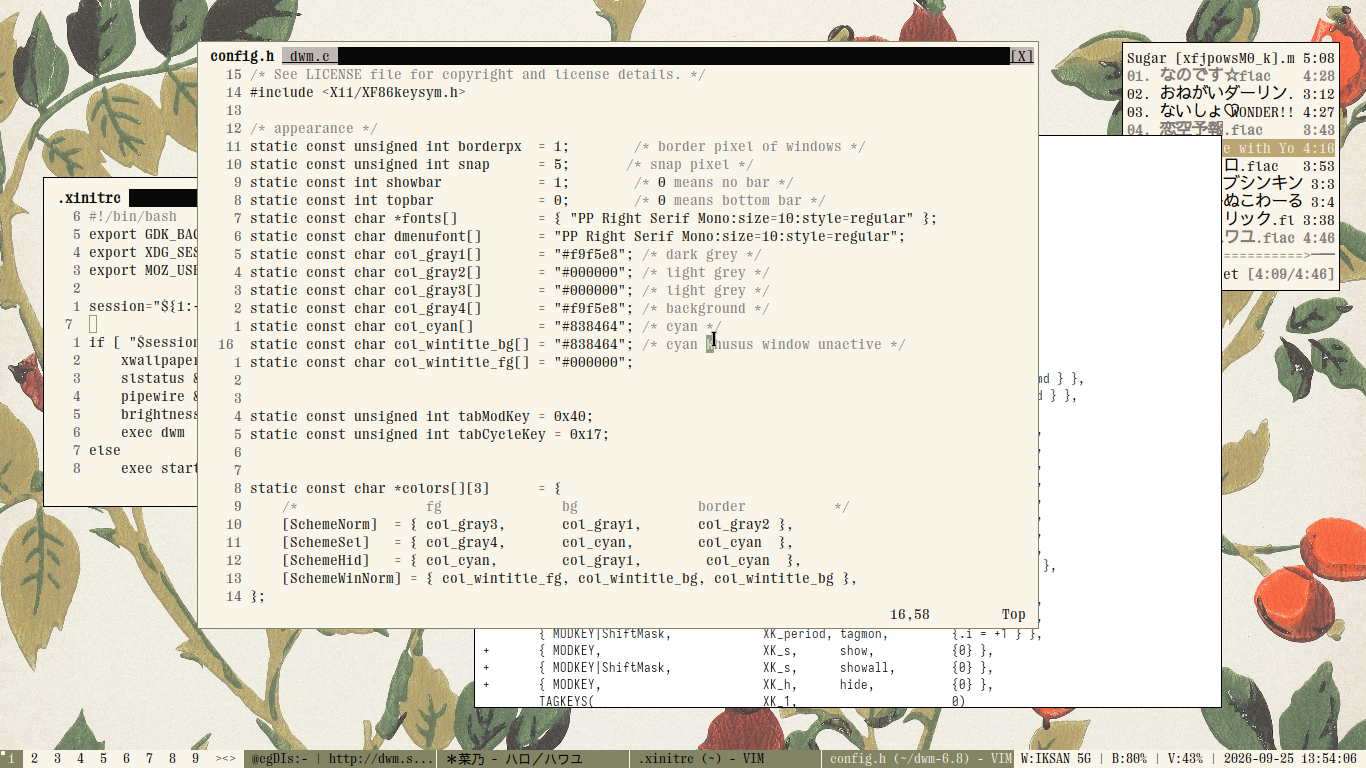
Task: Focus the http://dwm.s... browser window in taskbar
Action: pyautogui.click(x=341, y=759)
